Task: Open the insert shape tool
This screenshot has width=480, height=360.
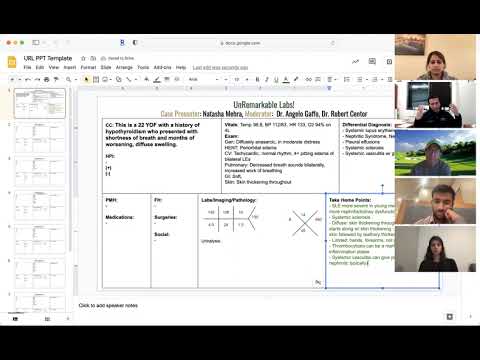Action: [119, 79]
